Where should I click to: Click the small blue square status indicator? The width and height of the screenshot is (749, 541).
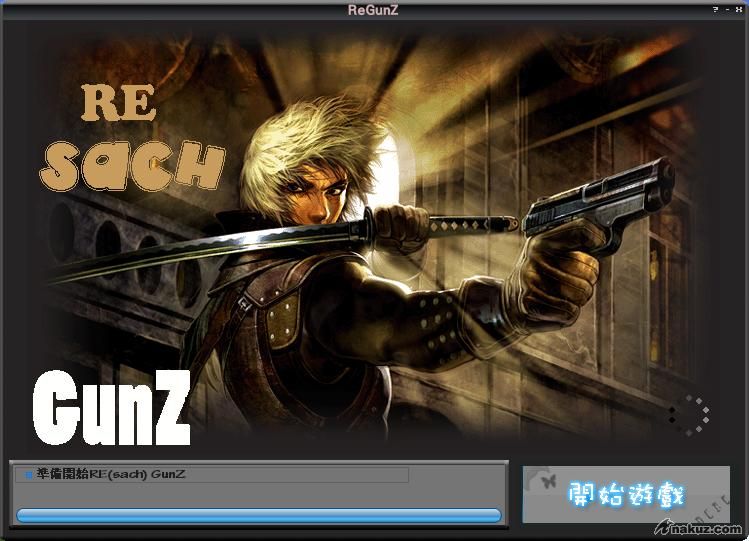[29, 475]
